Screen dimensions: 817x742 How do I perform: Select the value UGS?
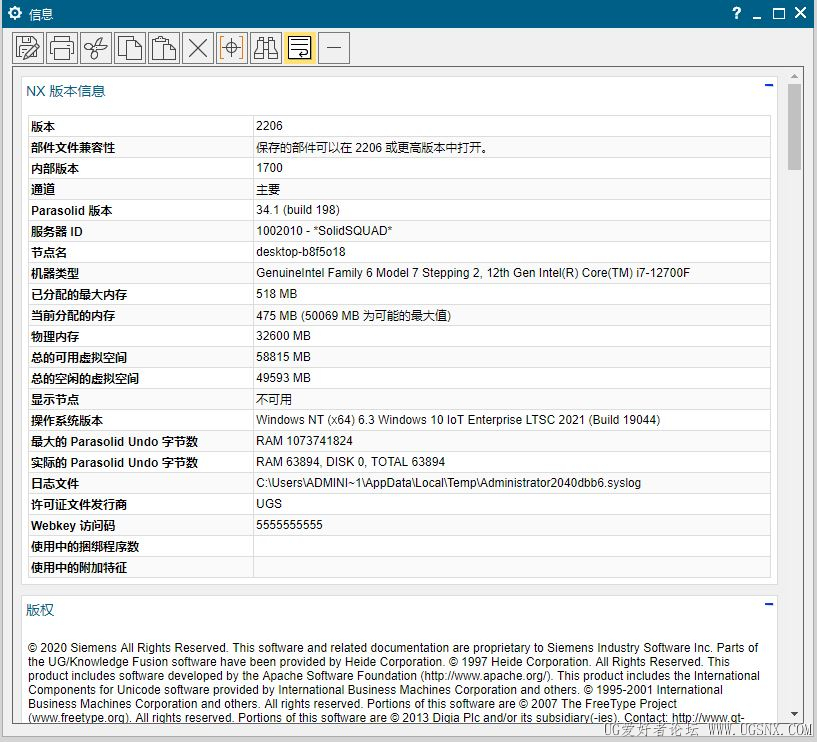269,504
